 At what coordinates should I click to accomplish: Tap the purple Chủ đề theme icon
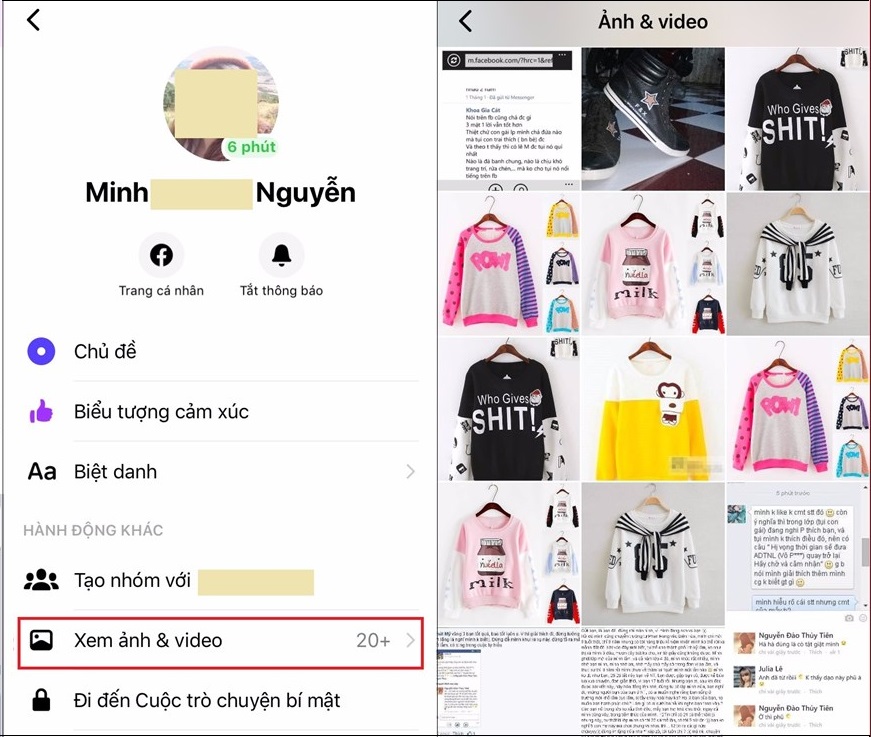click(41, 351)
